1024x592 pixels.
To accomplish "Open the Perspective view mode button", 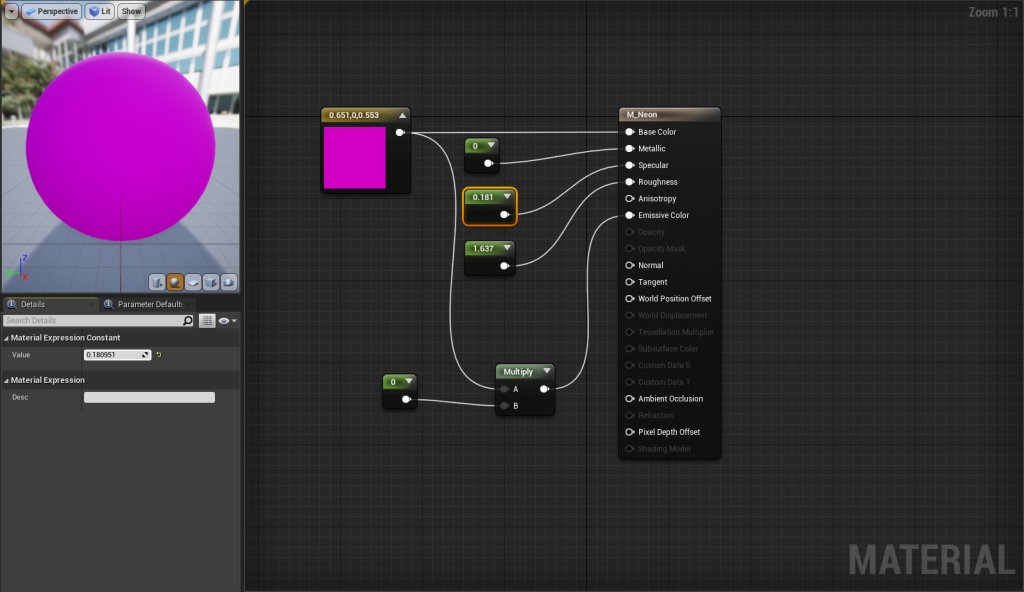I will [x=52, y=11].
